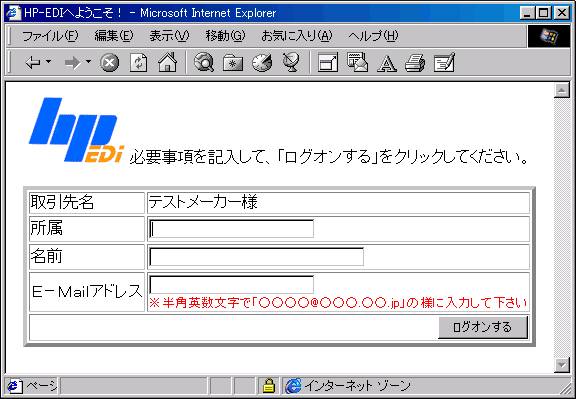This screenshot has width=576, height=399.
Task: Open the Back button history dropdown arrow
Action: tap(48, 61)
